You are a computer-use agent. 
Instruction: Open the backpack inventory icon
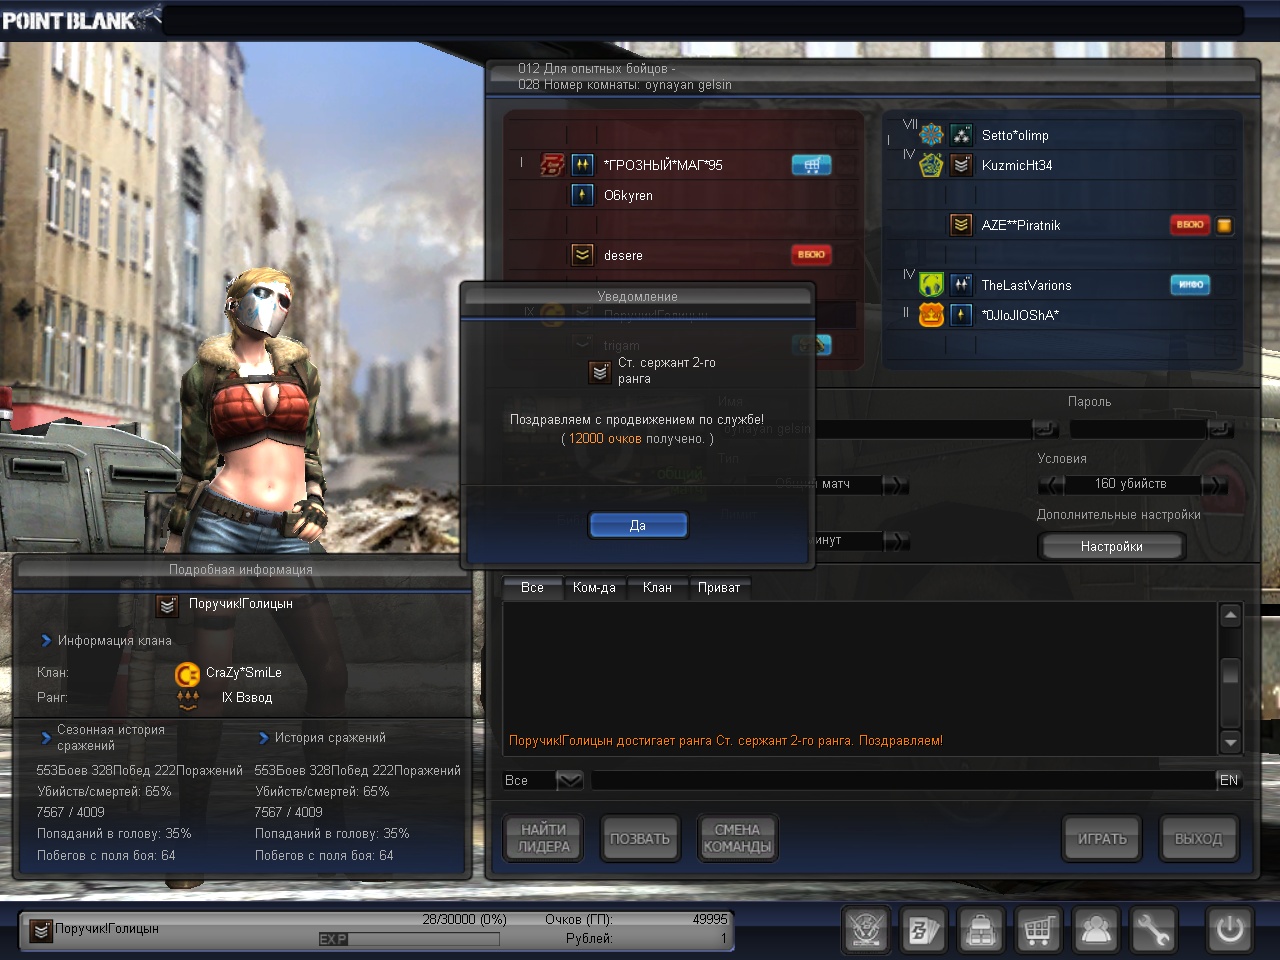tap(980, 930)
